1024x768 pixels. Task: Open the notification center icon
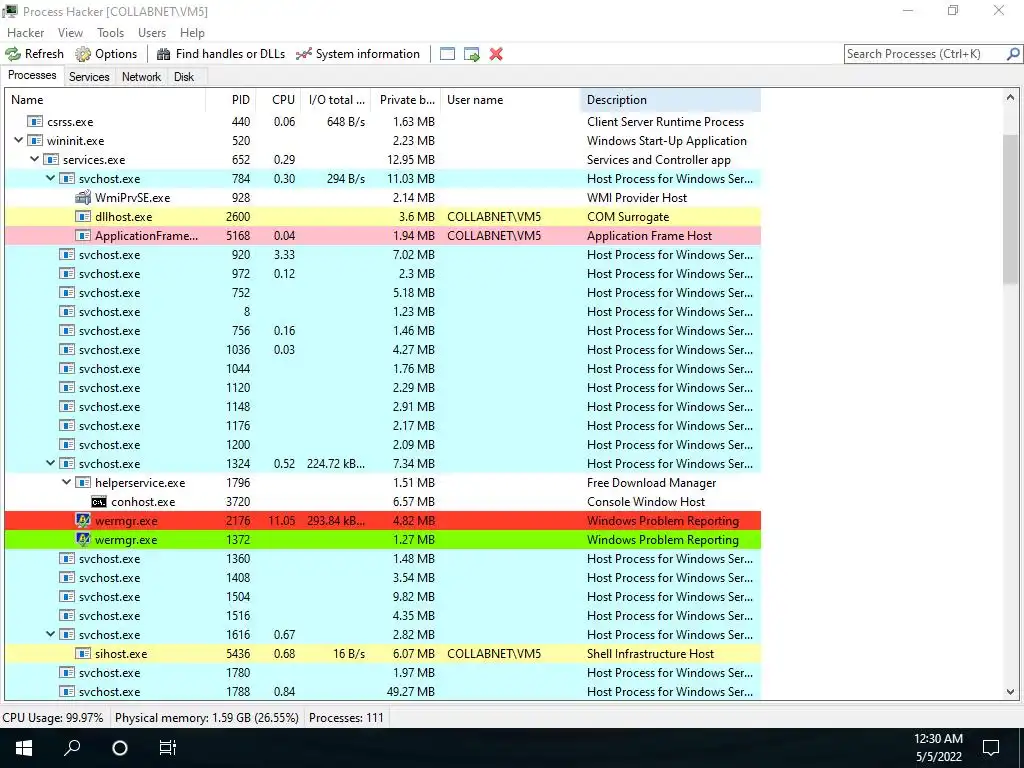(991, 748)
